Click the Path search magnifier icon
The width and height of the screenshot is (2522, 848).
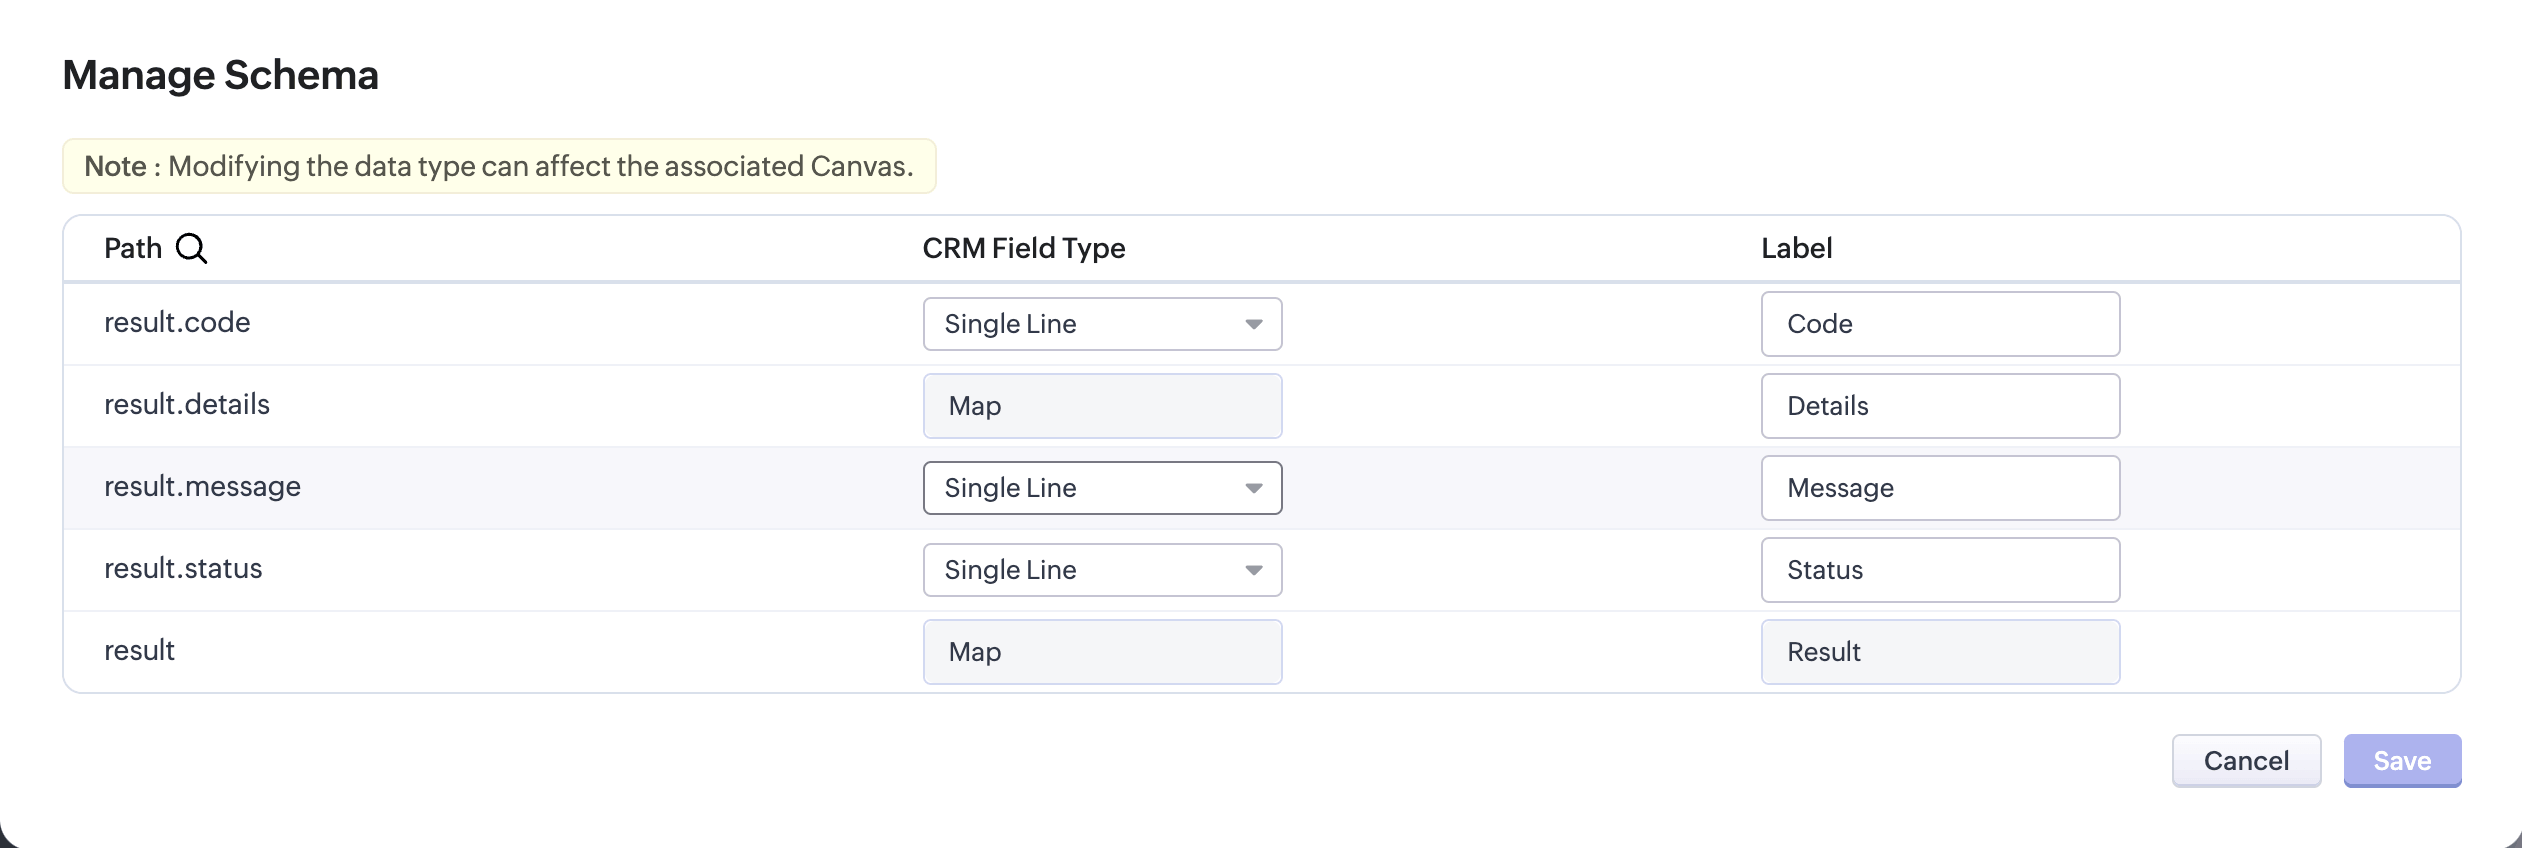[x=191, y=248]
